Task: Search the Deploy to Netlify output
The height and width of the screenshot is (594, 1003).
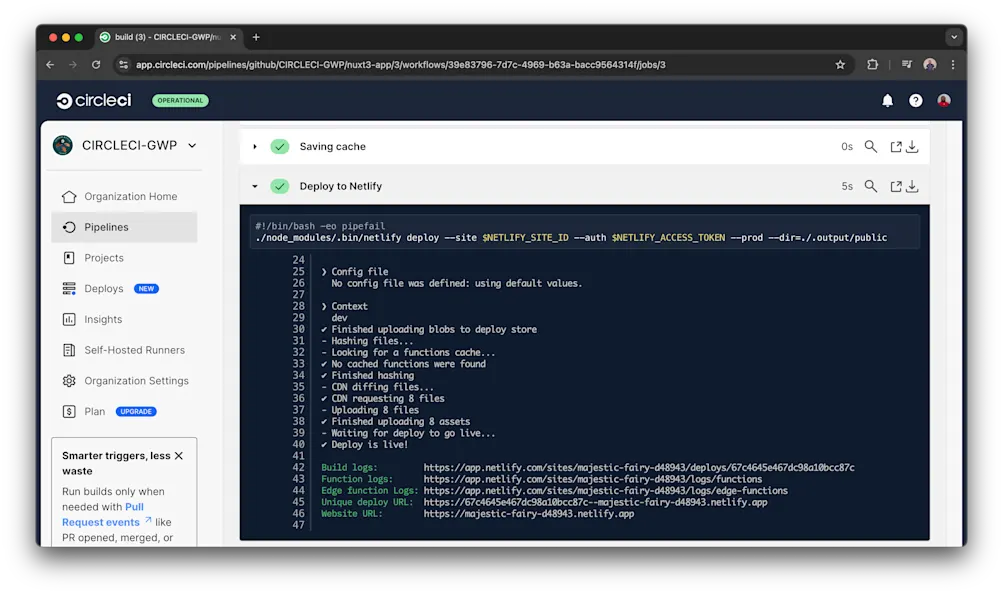Action: 871,186
